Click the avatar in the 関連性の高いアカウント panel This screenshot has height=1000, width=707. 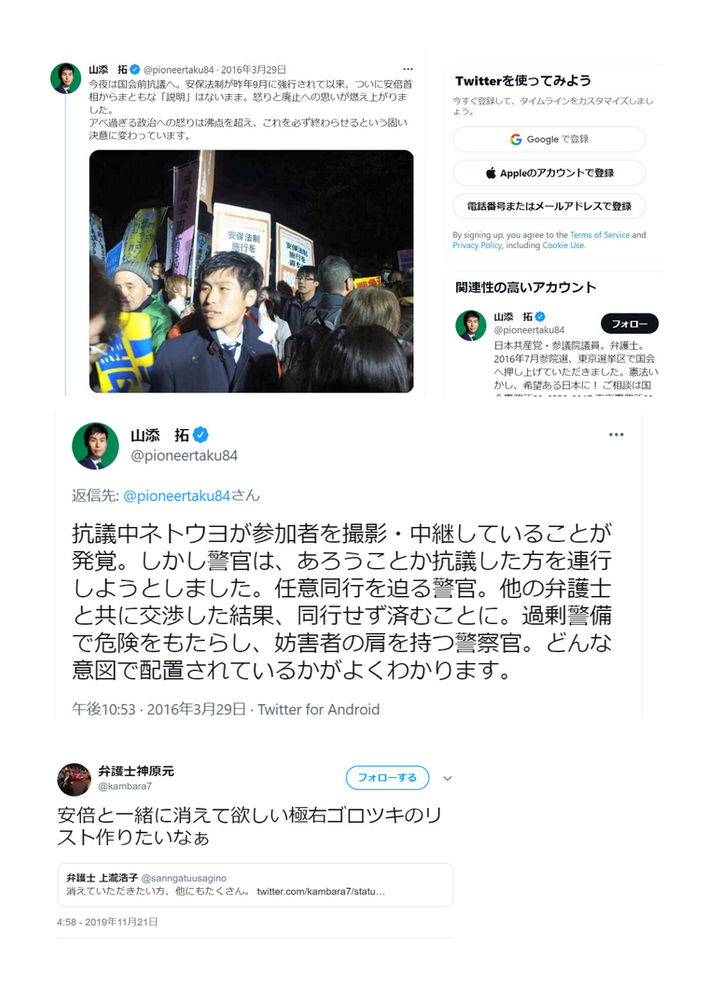(470, 325)
